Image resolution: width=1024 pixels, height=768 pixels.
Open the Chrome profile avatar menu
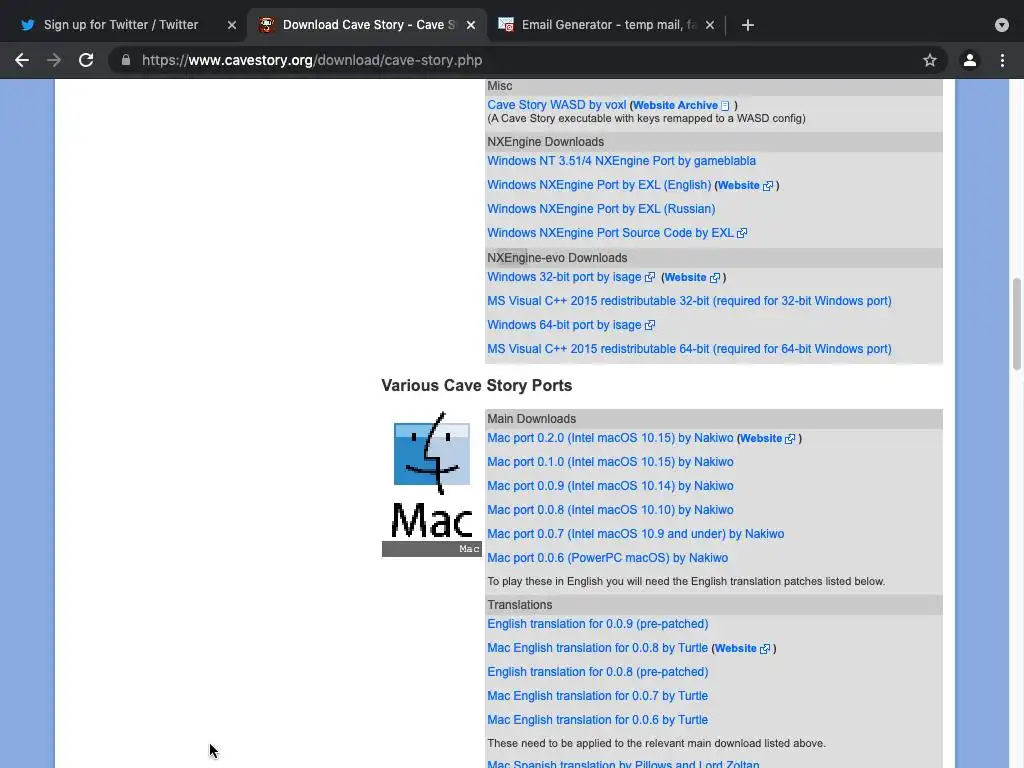(x=970, y=60)
